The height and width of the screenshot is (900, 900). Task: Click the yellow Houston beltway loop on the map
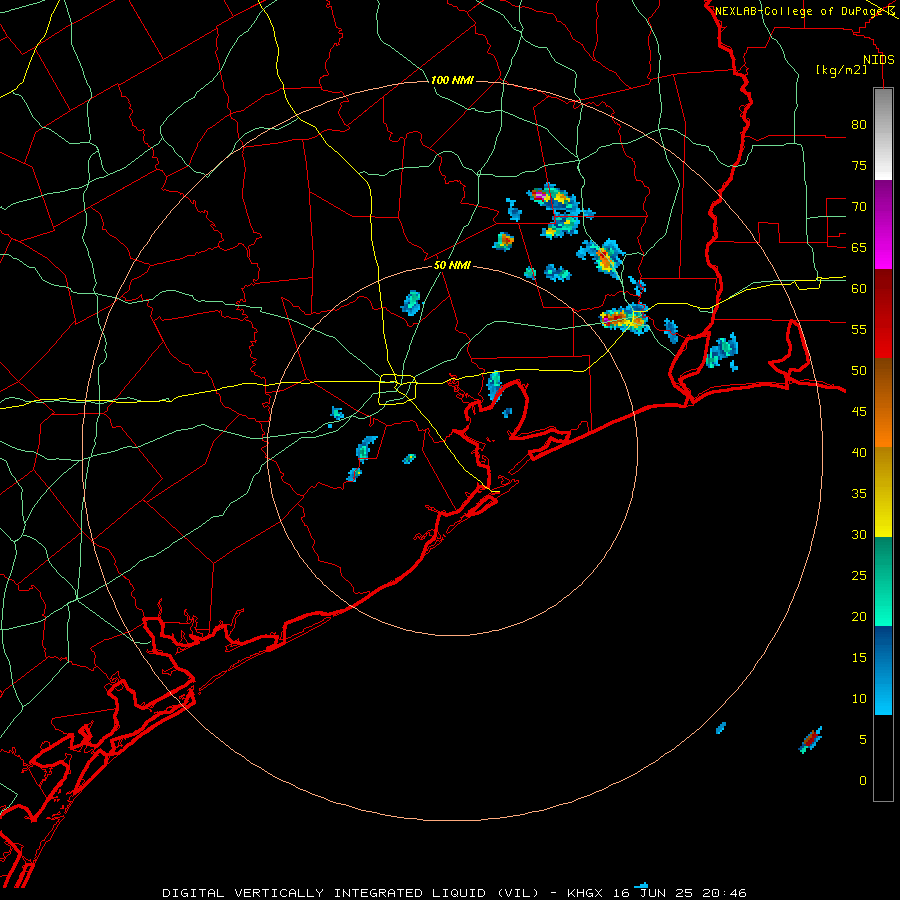click(x=397, y=389)
